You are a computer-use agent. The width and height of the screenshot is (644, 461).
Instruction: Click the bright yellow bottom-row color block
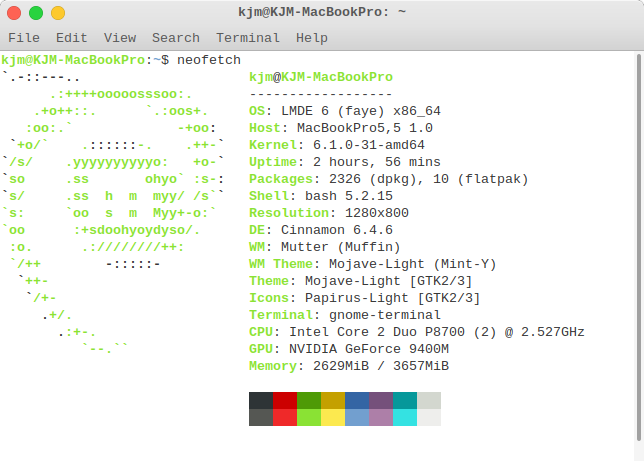click(333, 417)
